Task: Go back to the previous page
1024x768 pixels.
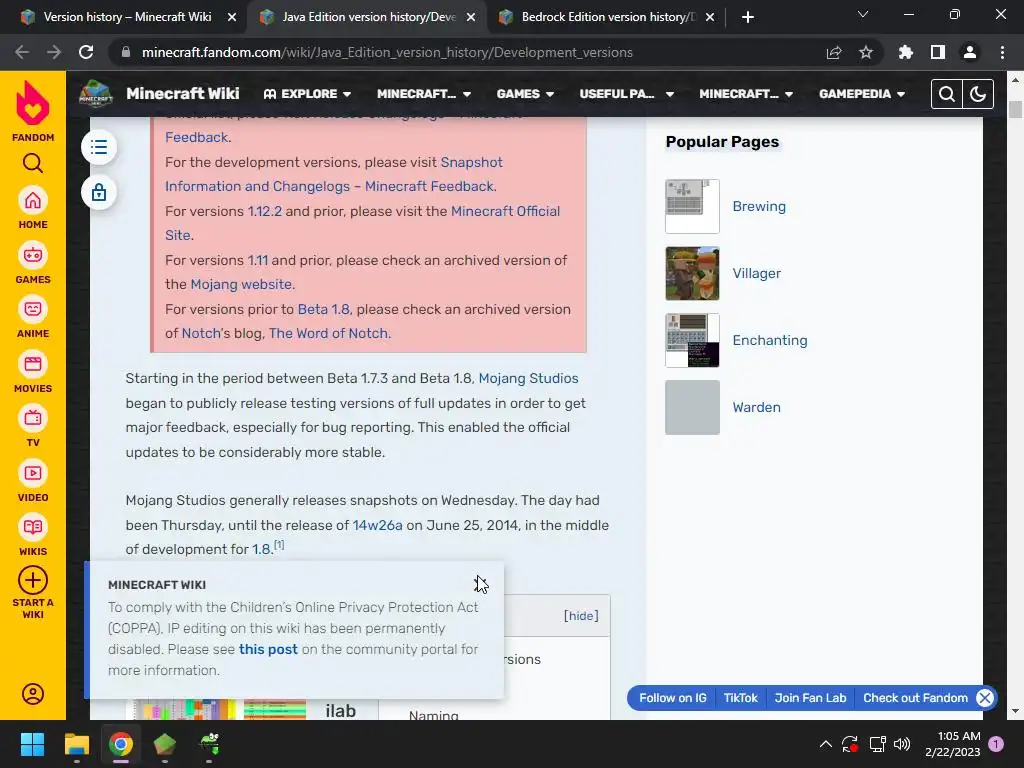Action: tap(22, 52)
